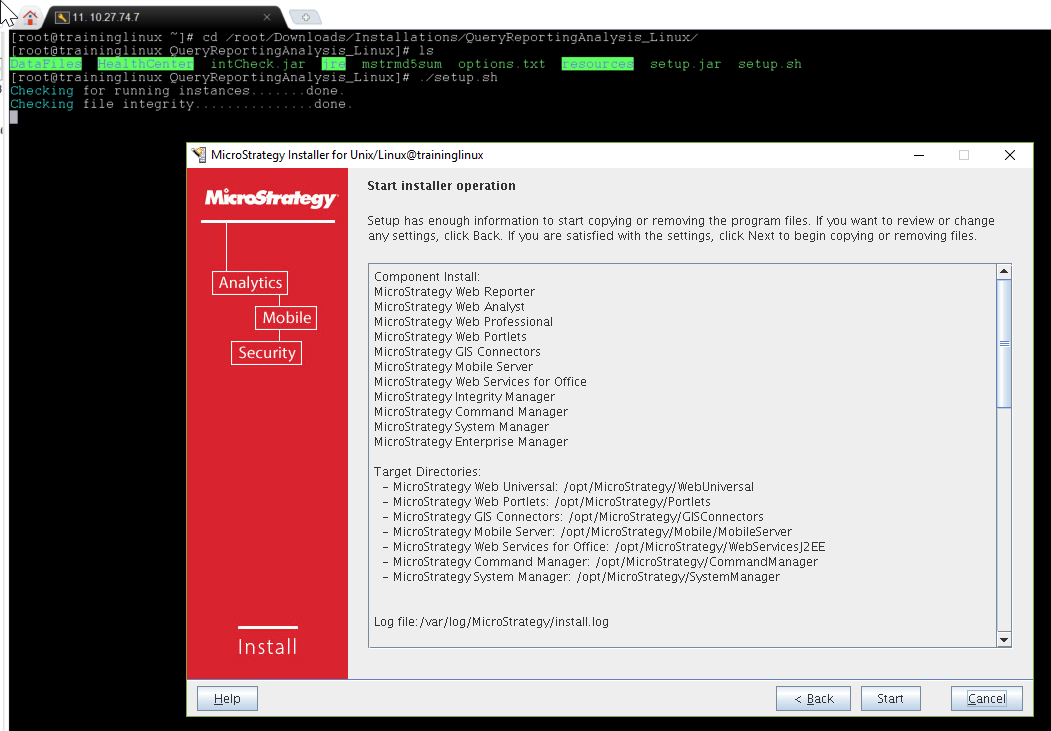Minimize the MicroStrategy Installer window
Image resolution: width=1051 pixels, height=731 pixels.
(918, 155)
